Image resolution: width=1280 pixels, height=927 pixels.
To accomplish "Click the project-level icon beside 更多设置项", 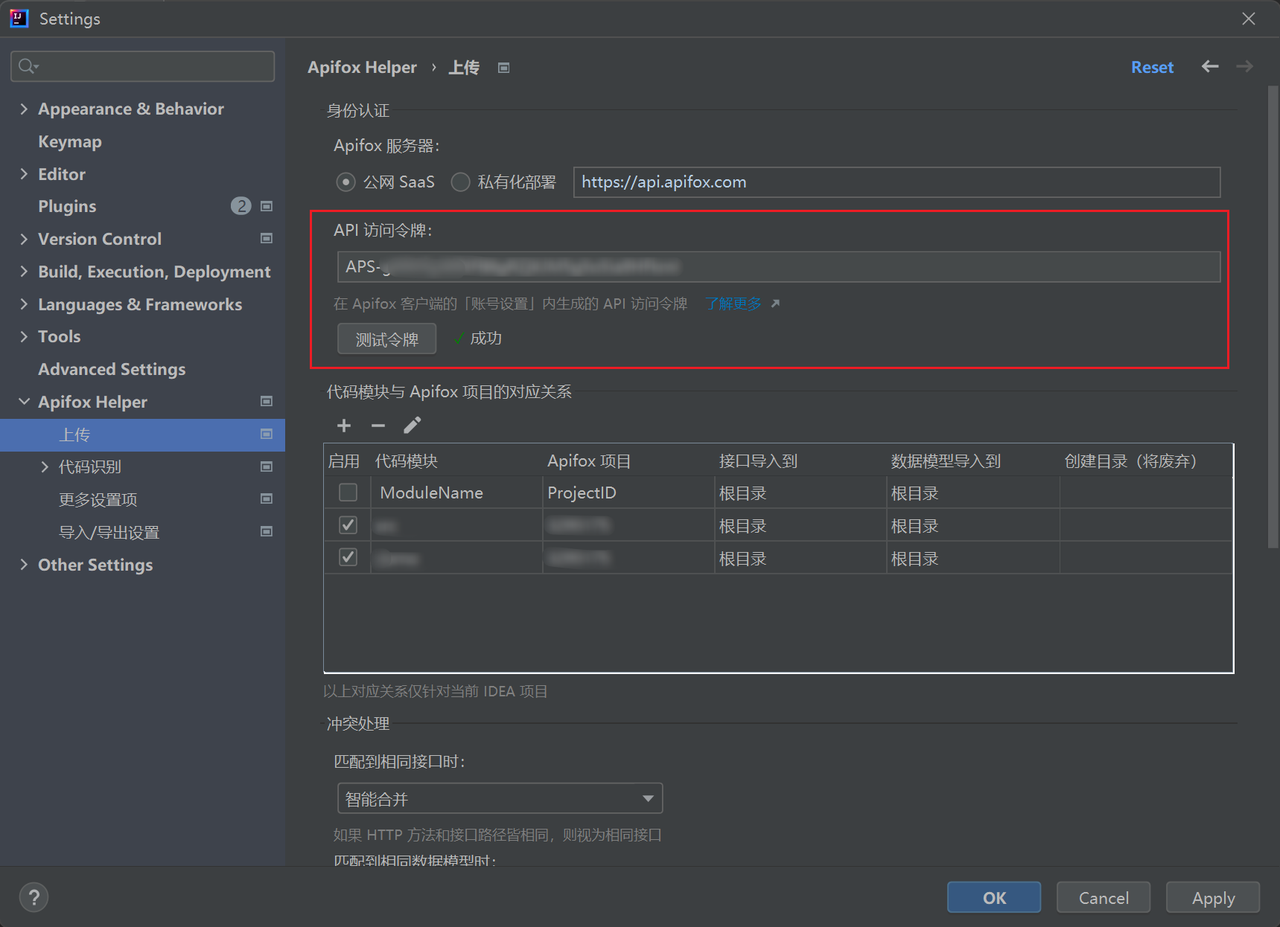I will pyautogui.click(x=266, y=499).
